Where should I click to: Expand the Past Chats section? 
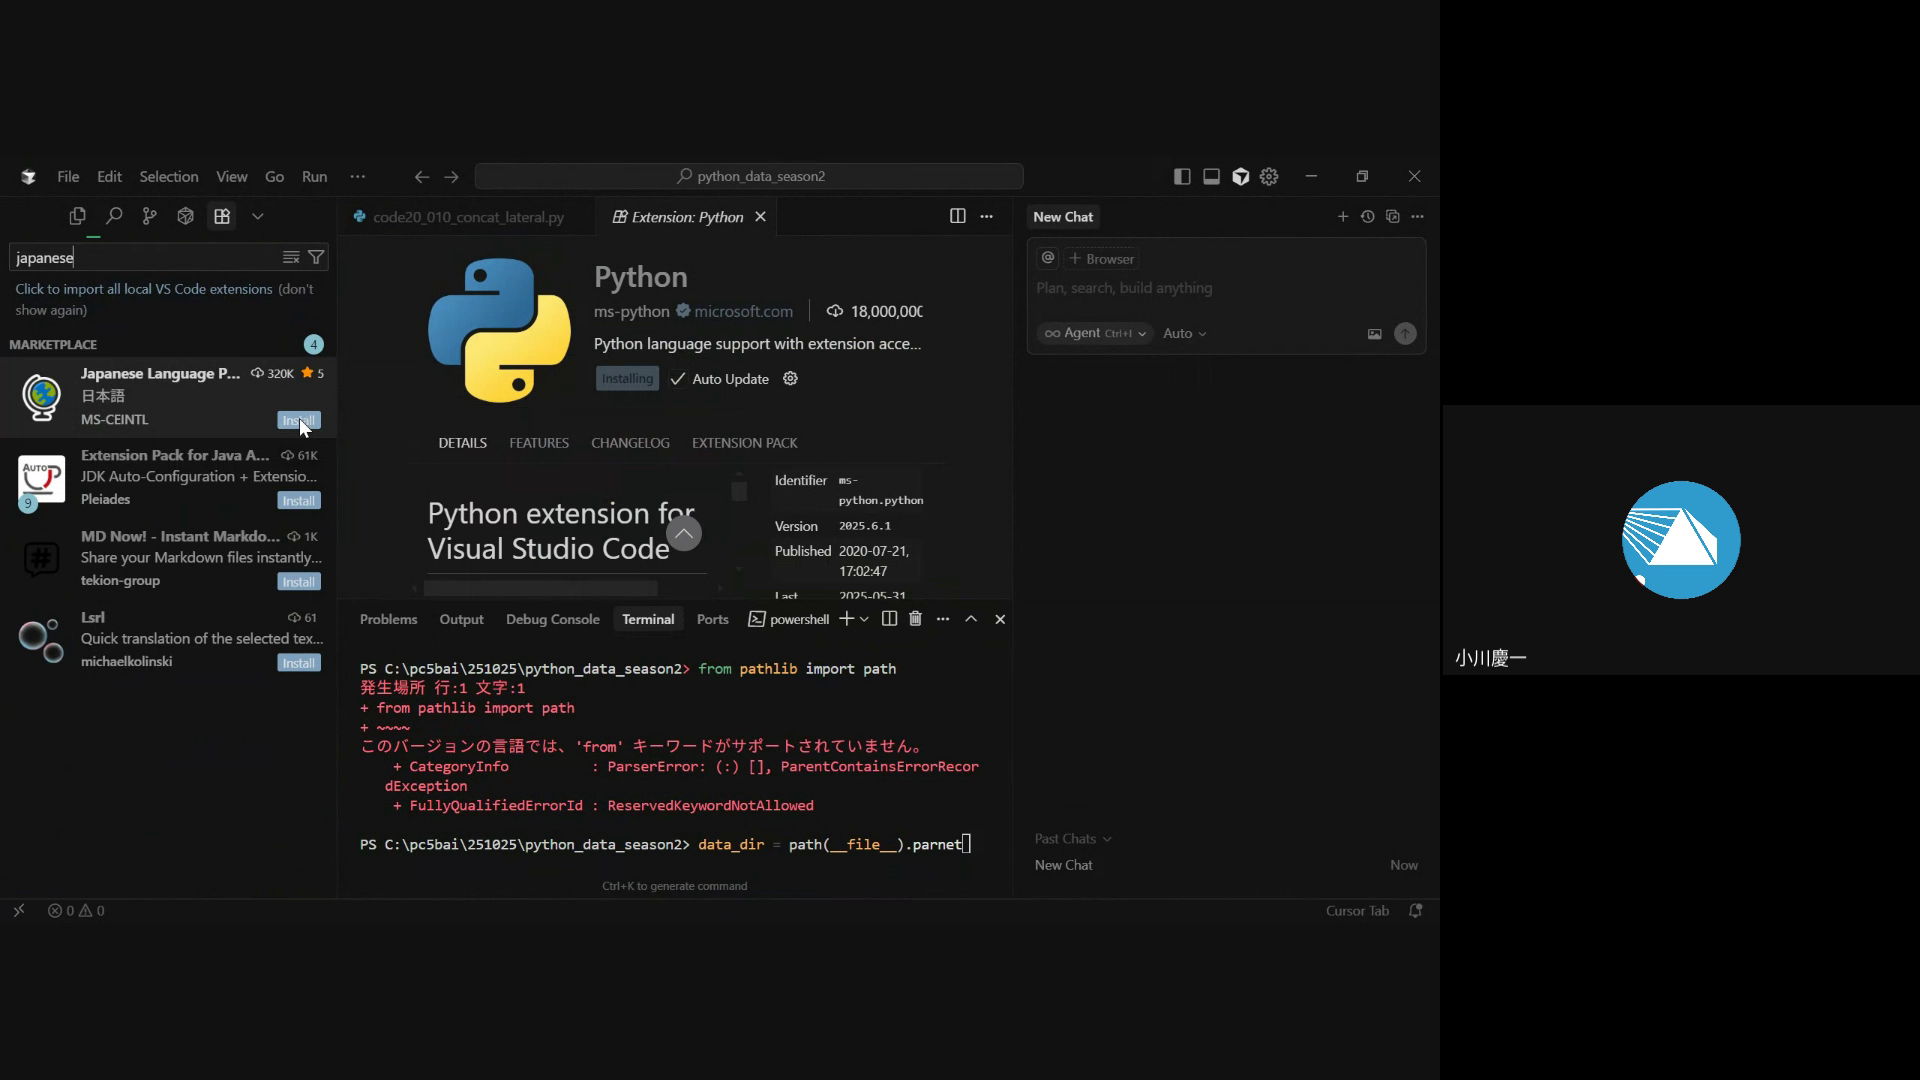point(1072,839)
